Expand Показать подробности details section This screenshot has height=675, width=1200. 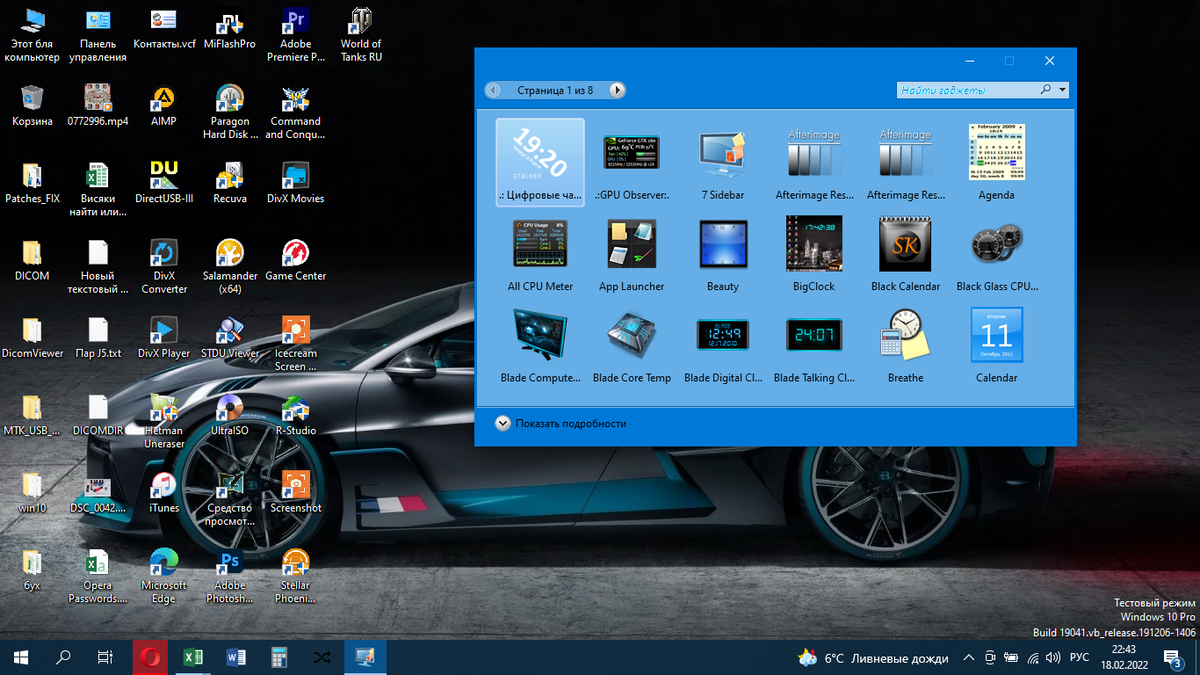coord(561,424)
